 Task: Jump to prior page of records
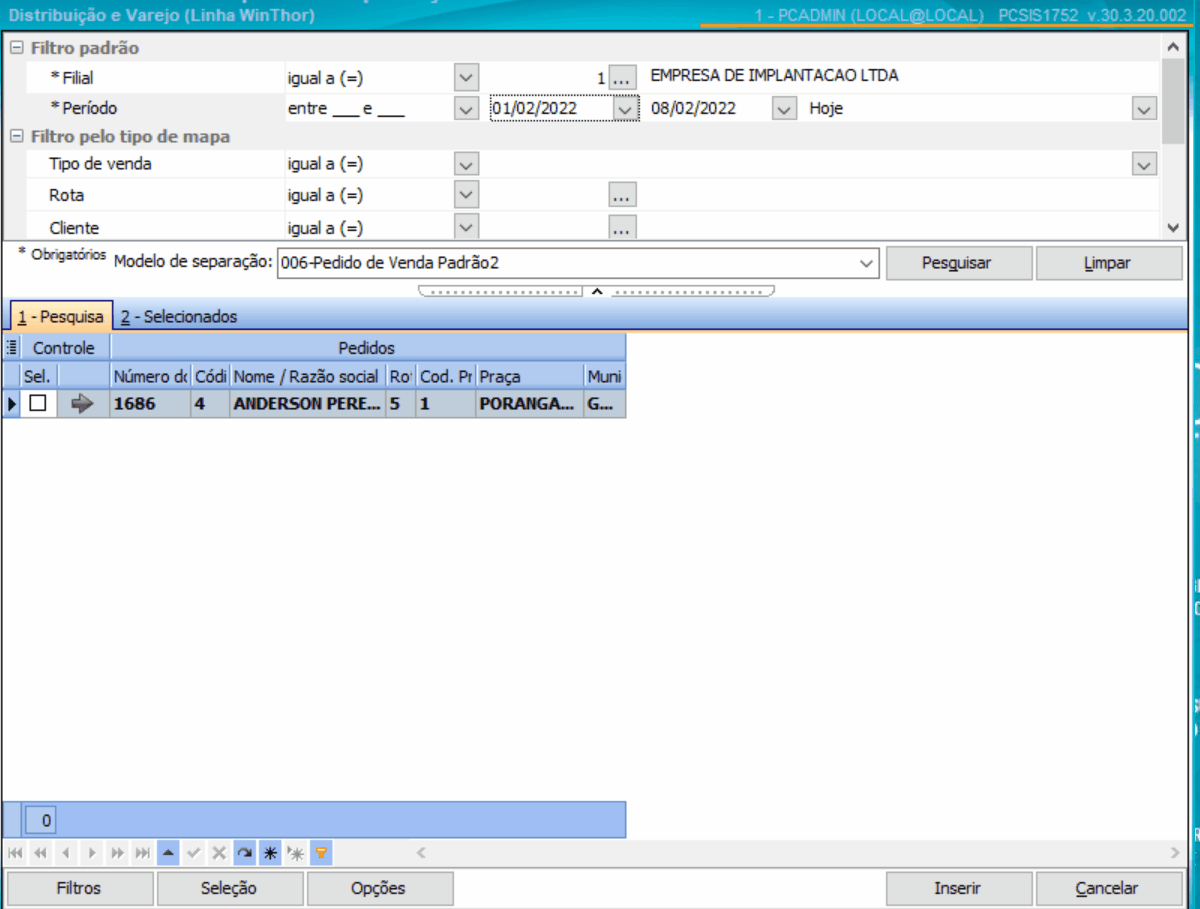point(41,854)
